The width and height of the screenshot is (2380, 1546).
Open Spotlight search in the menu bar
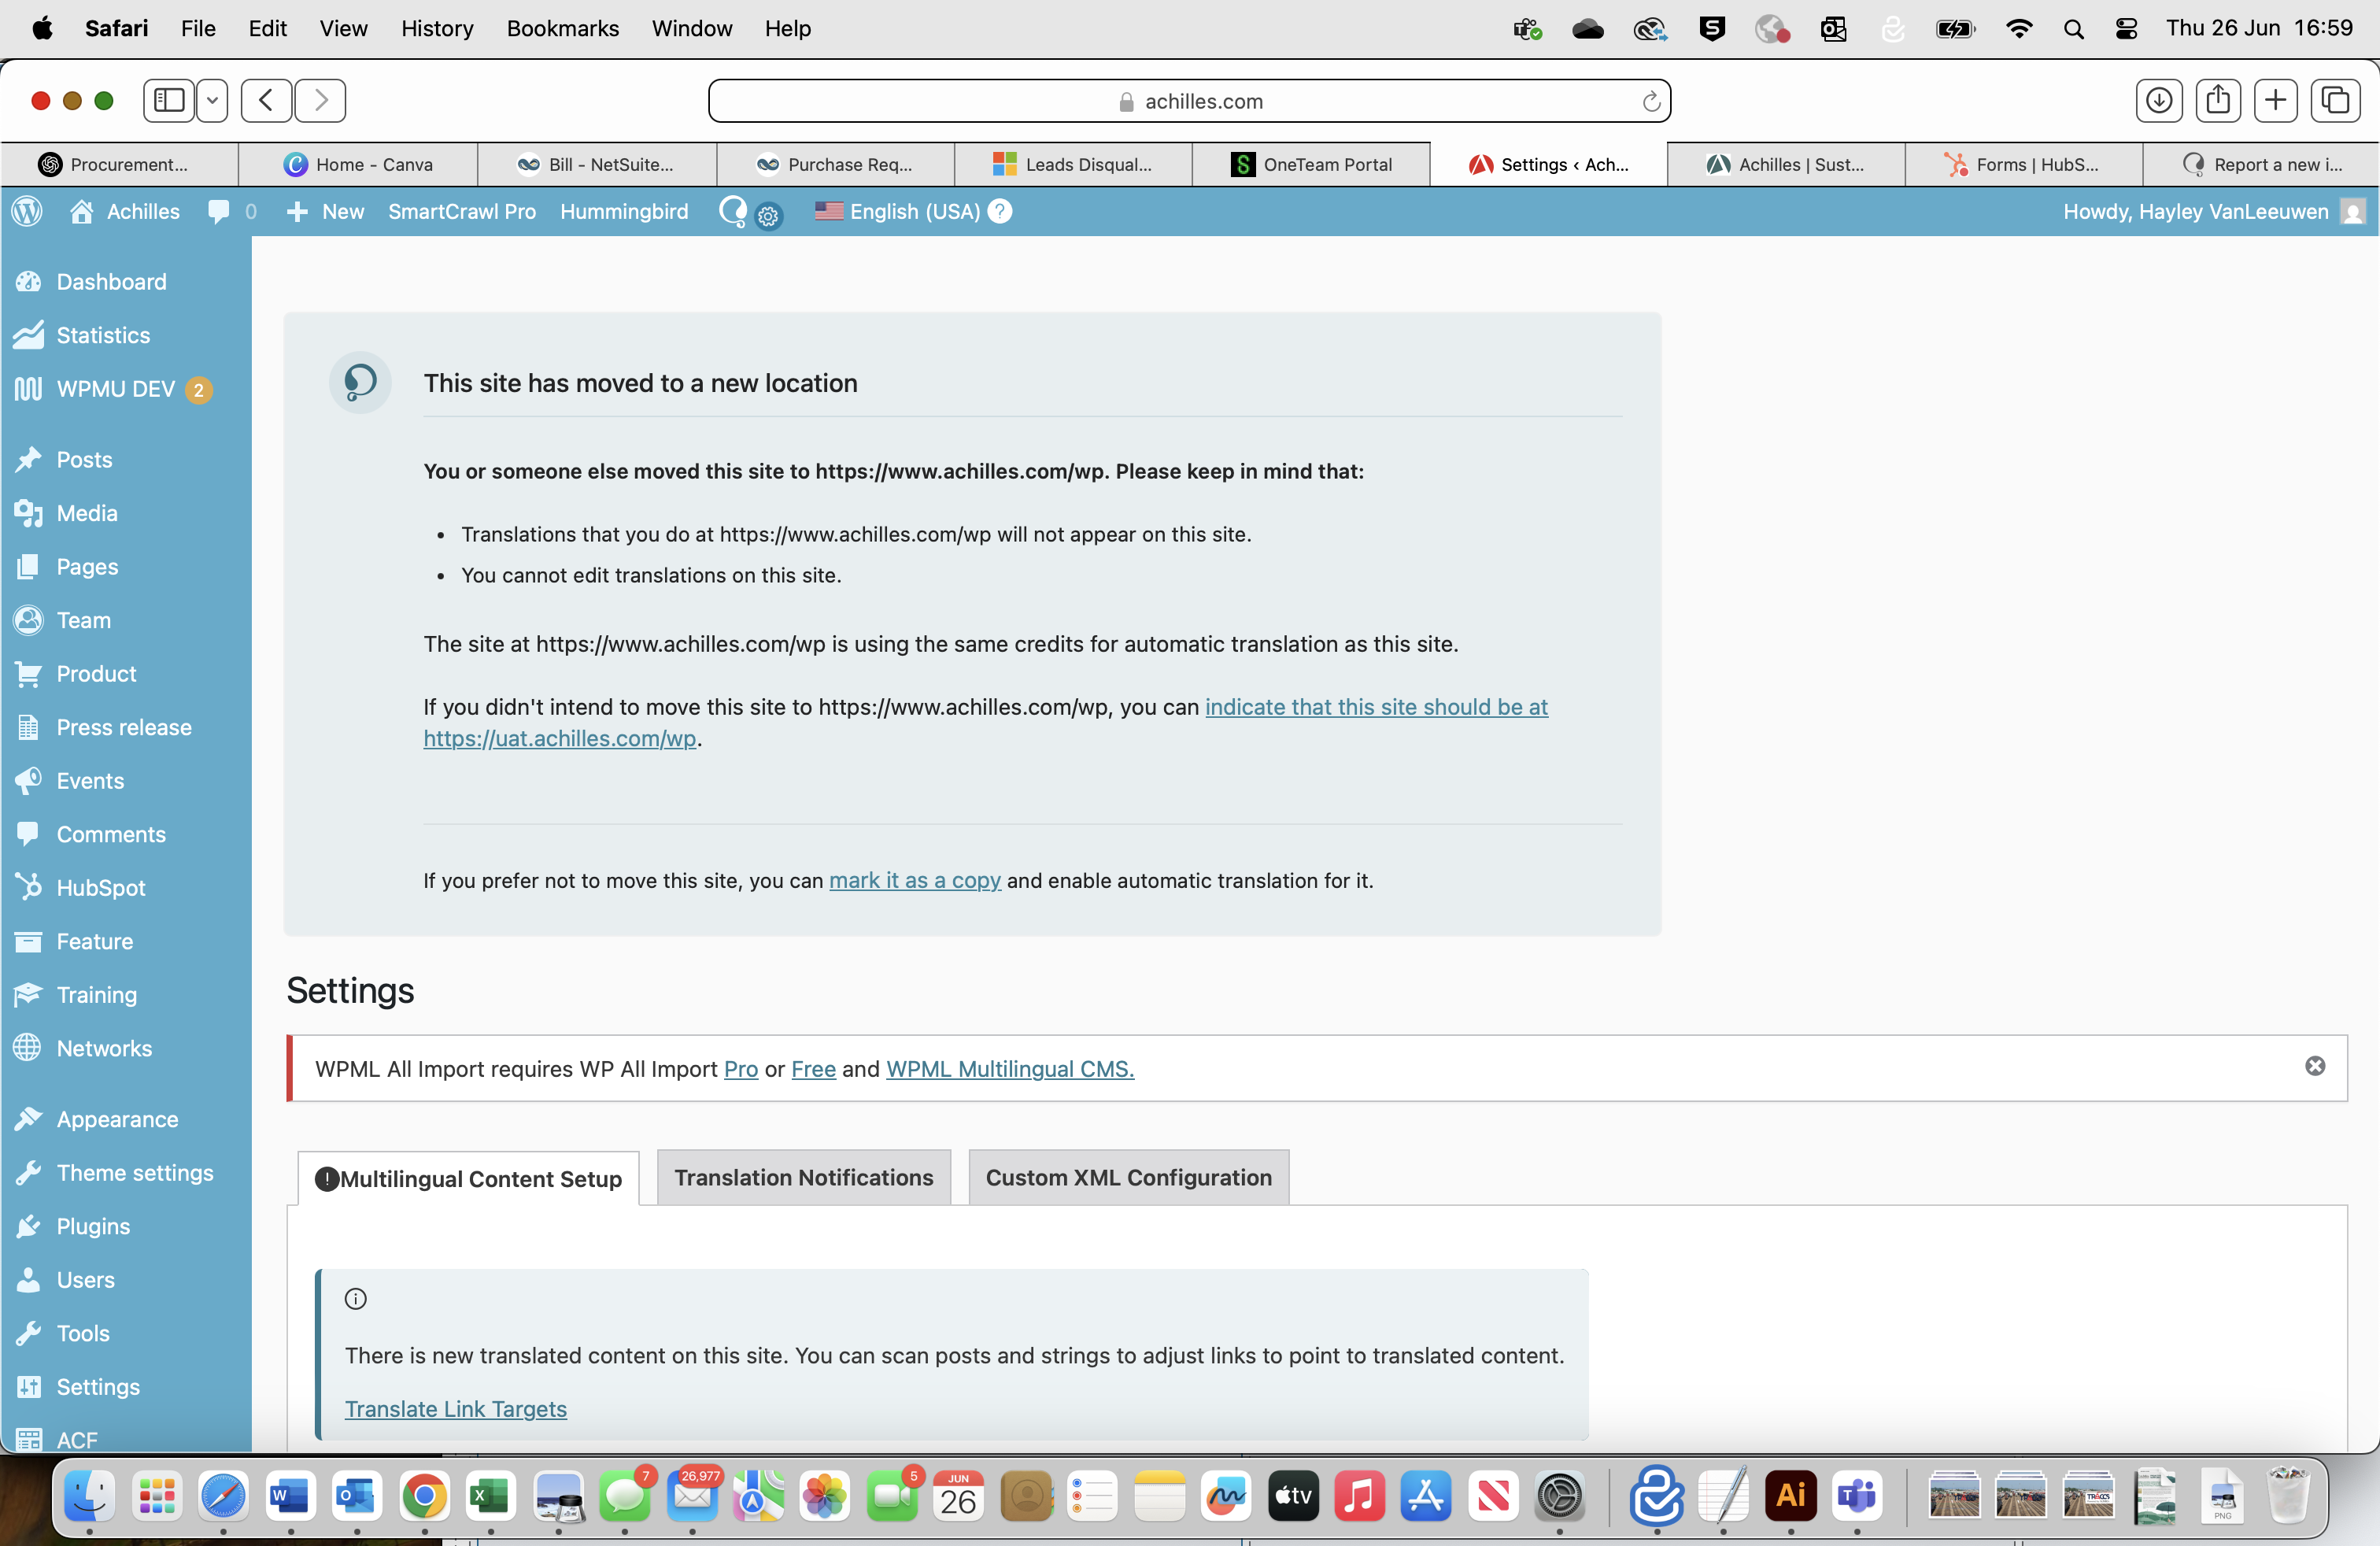pos(2073,29)
